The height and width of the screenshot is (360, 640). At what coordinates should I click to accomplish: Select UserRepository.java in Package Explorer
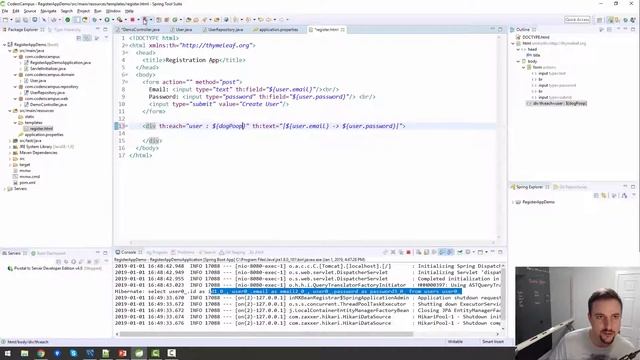click(44, 93)
